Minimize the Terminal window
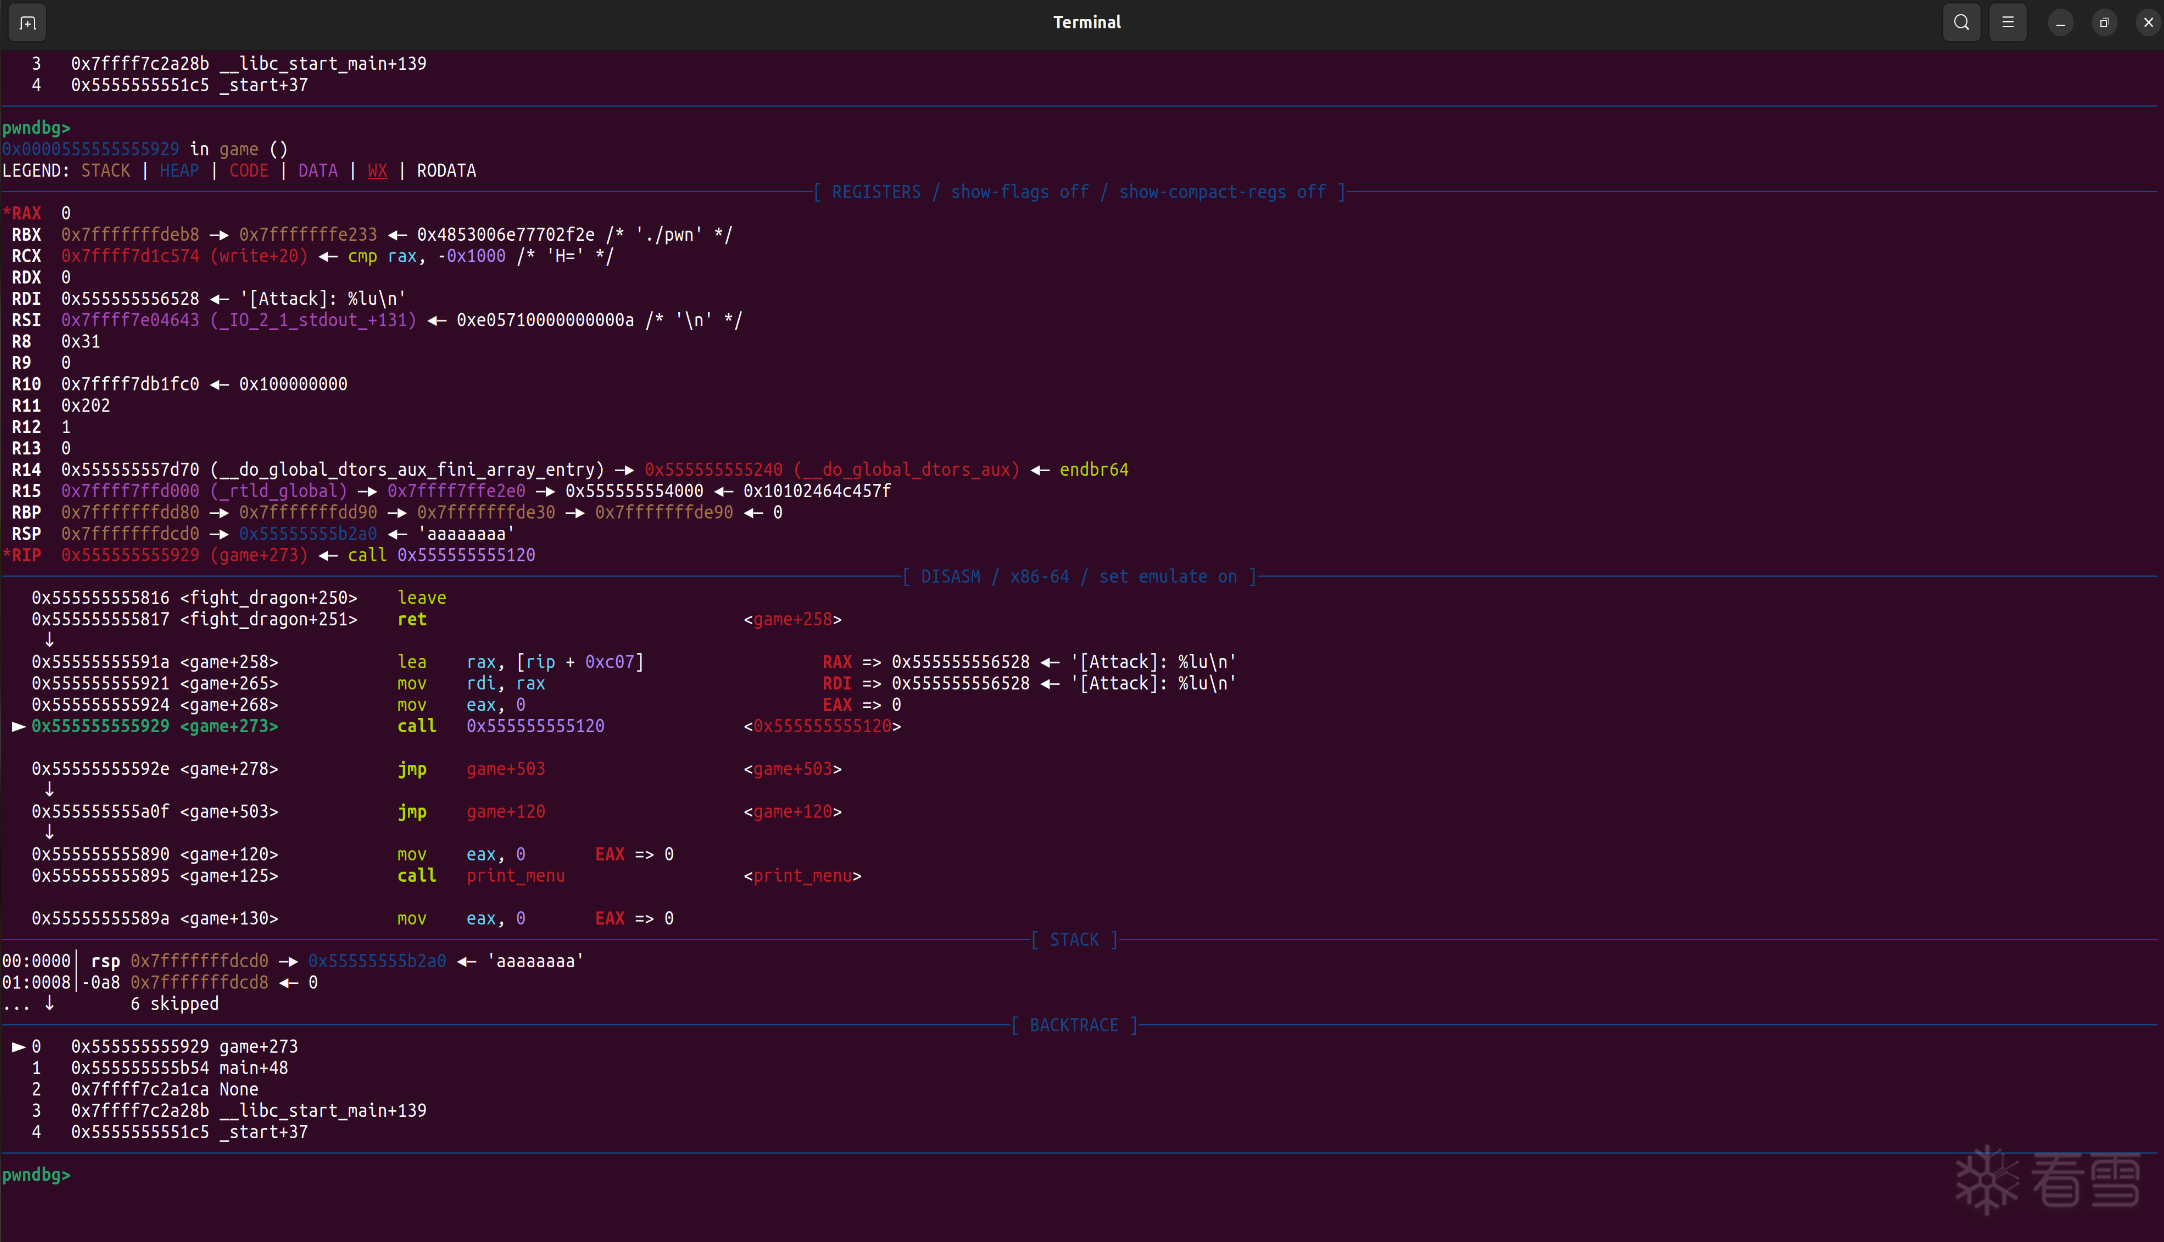Image resolution: width=2164 pixels, height=1242 pixels. pos(2060,22)
